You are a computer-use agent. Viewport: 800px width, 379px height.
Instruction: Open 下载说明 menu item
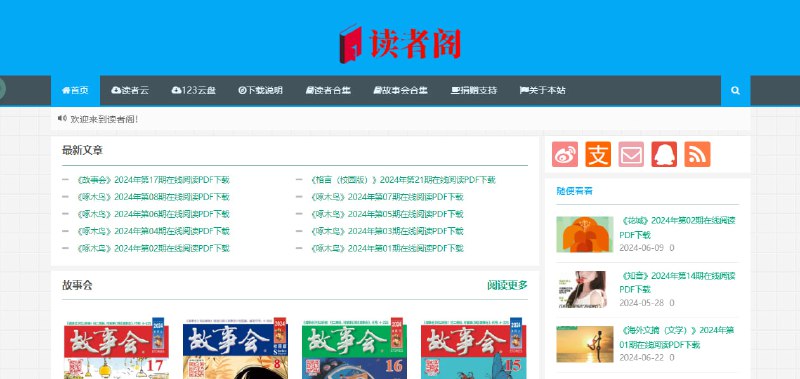pyautogui.click(x=260, y=91)
